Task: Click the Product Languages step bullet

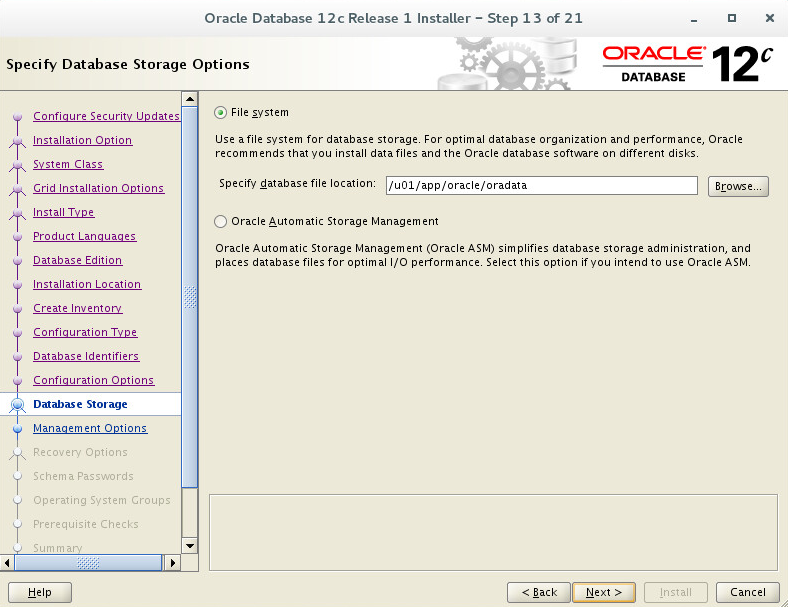Action: tap(18, 237)
